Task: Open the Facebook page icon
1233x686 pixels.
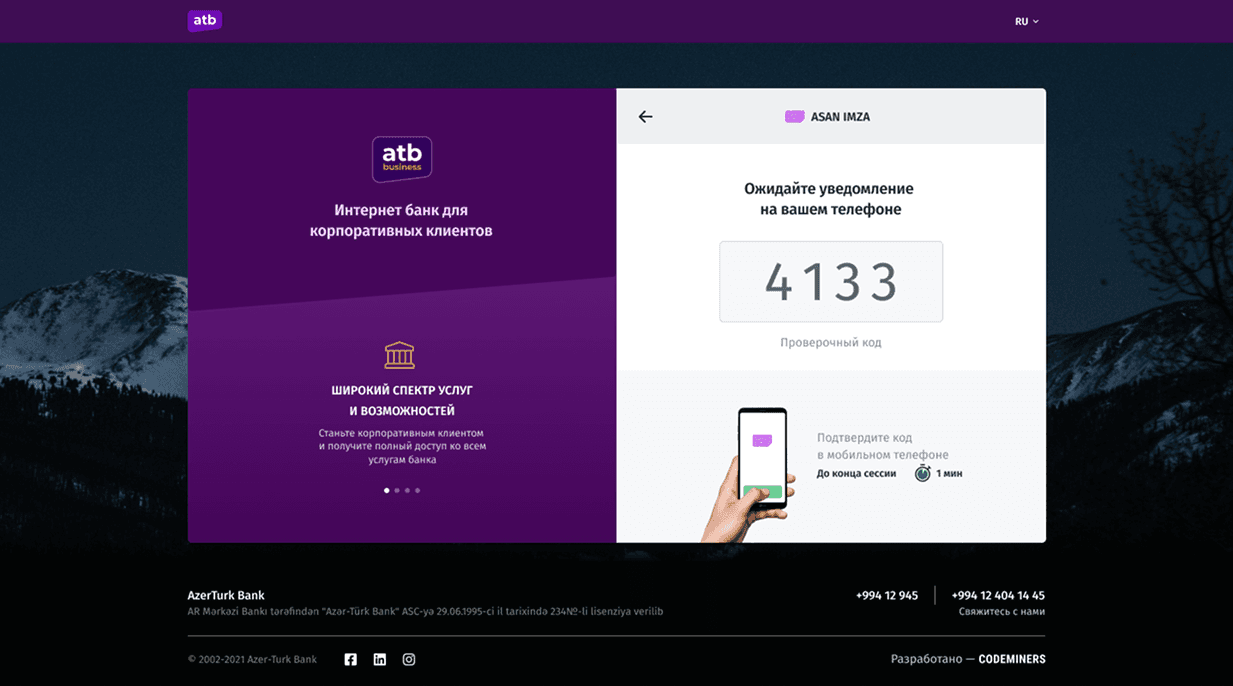Action: 350,659
